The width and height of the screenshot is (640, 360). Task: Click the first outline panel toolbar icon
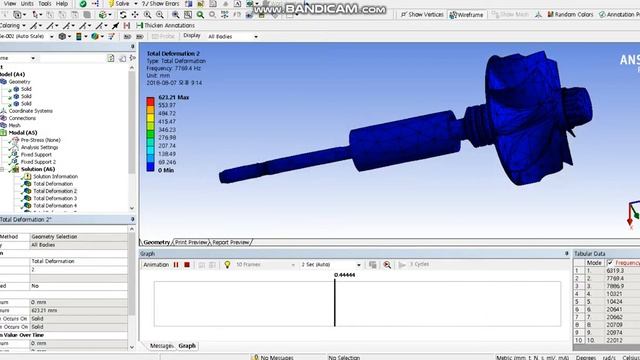tap(111, 58)
